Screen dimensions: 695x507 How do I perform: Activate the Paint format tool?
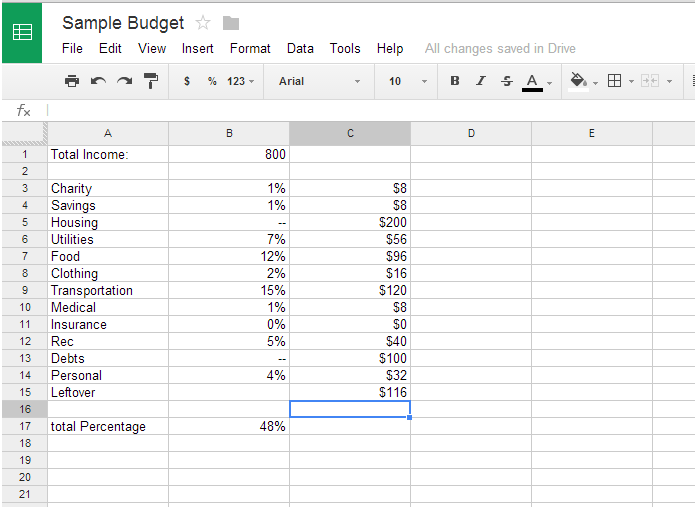coord(151,81)
